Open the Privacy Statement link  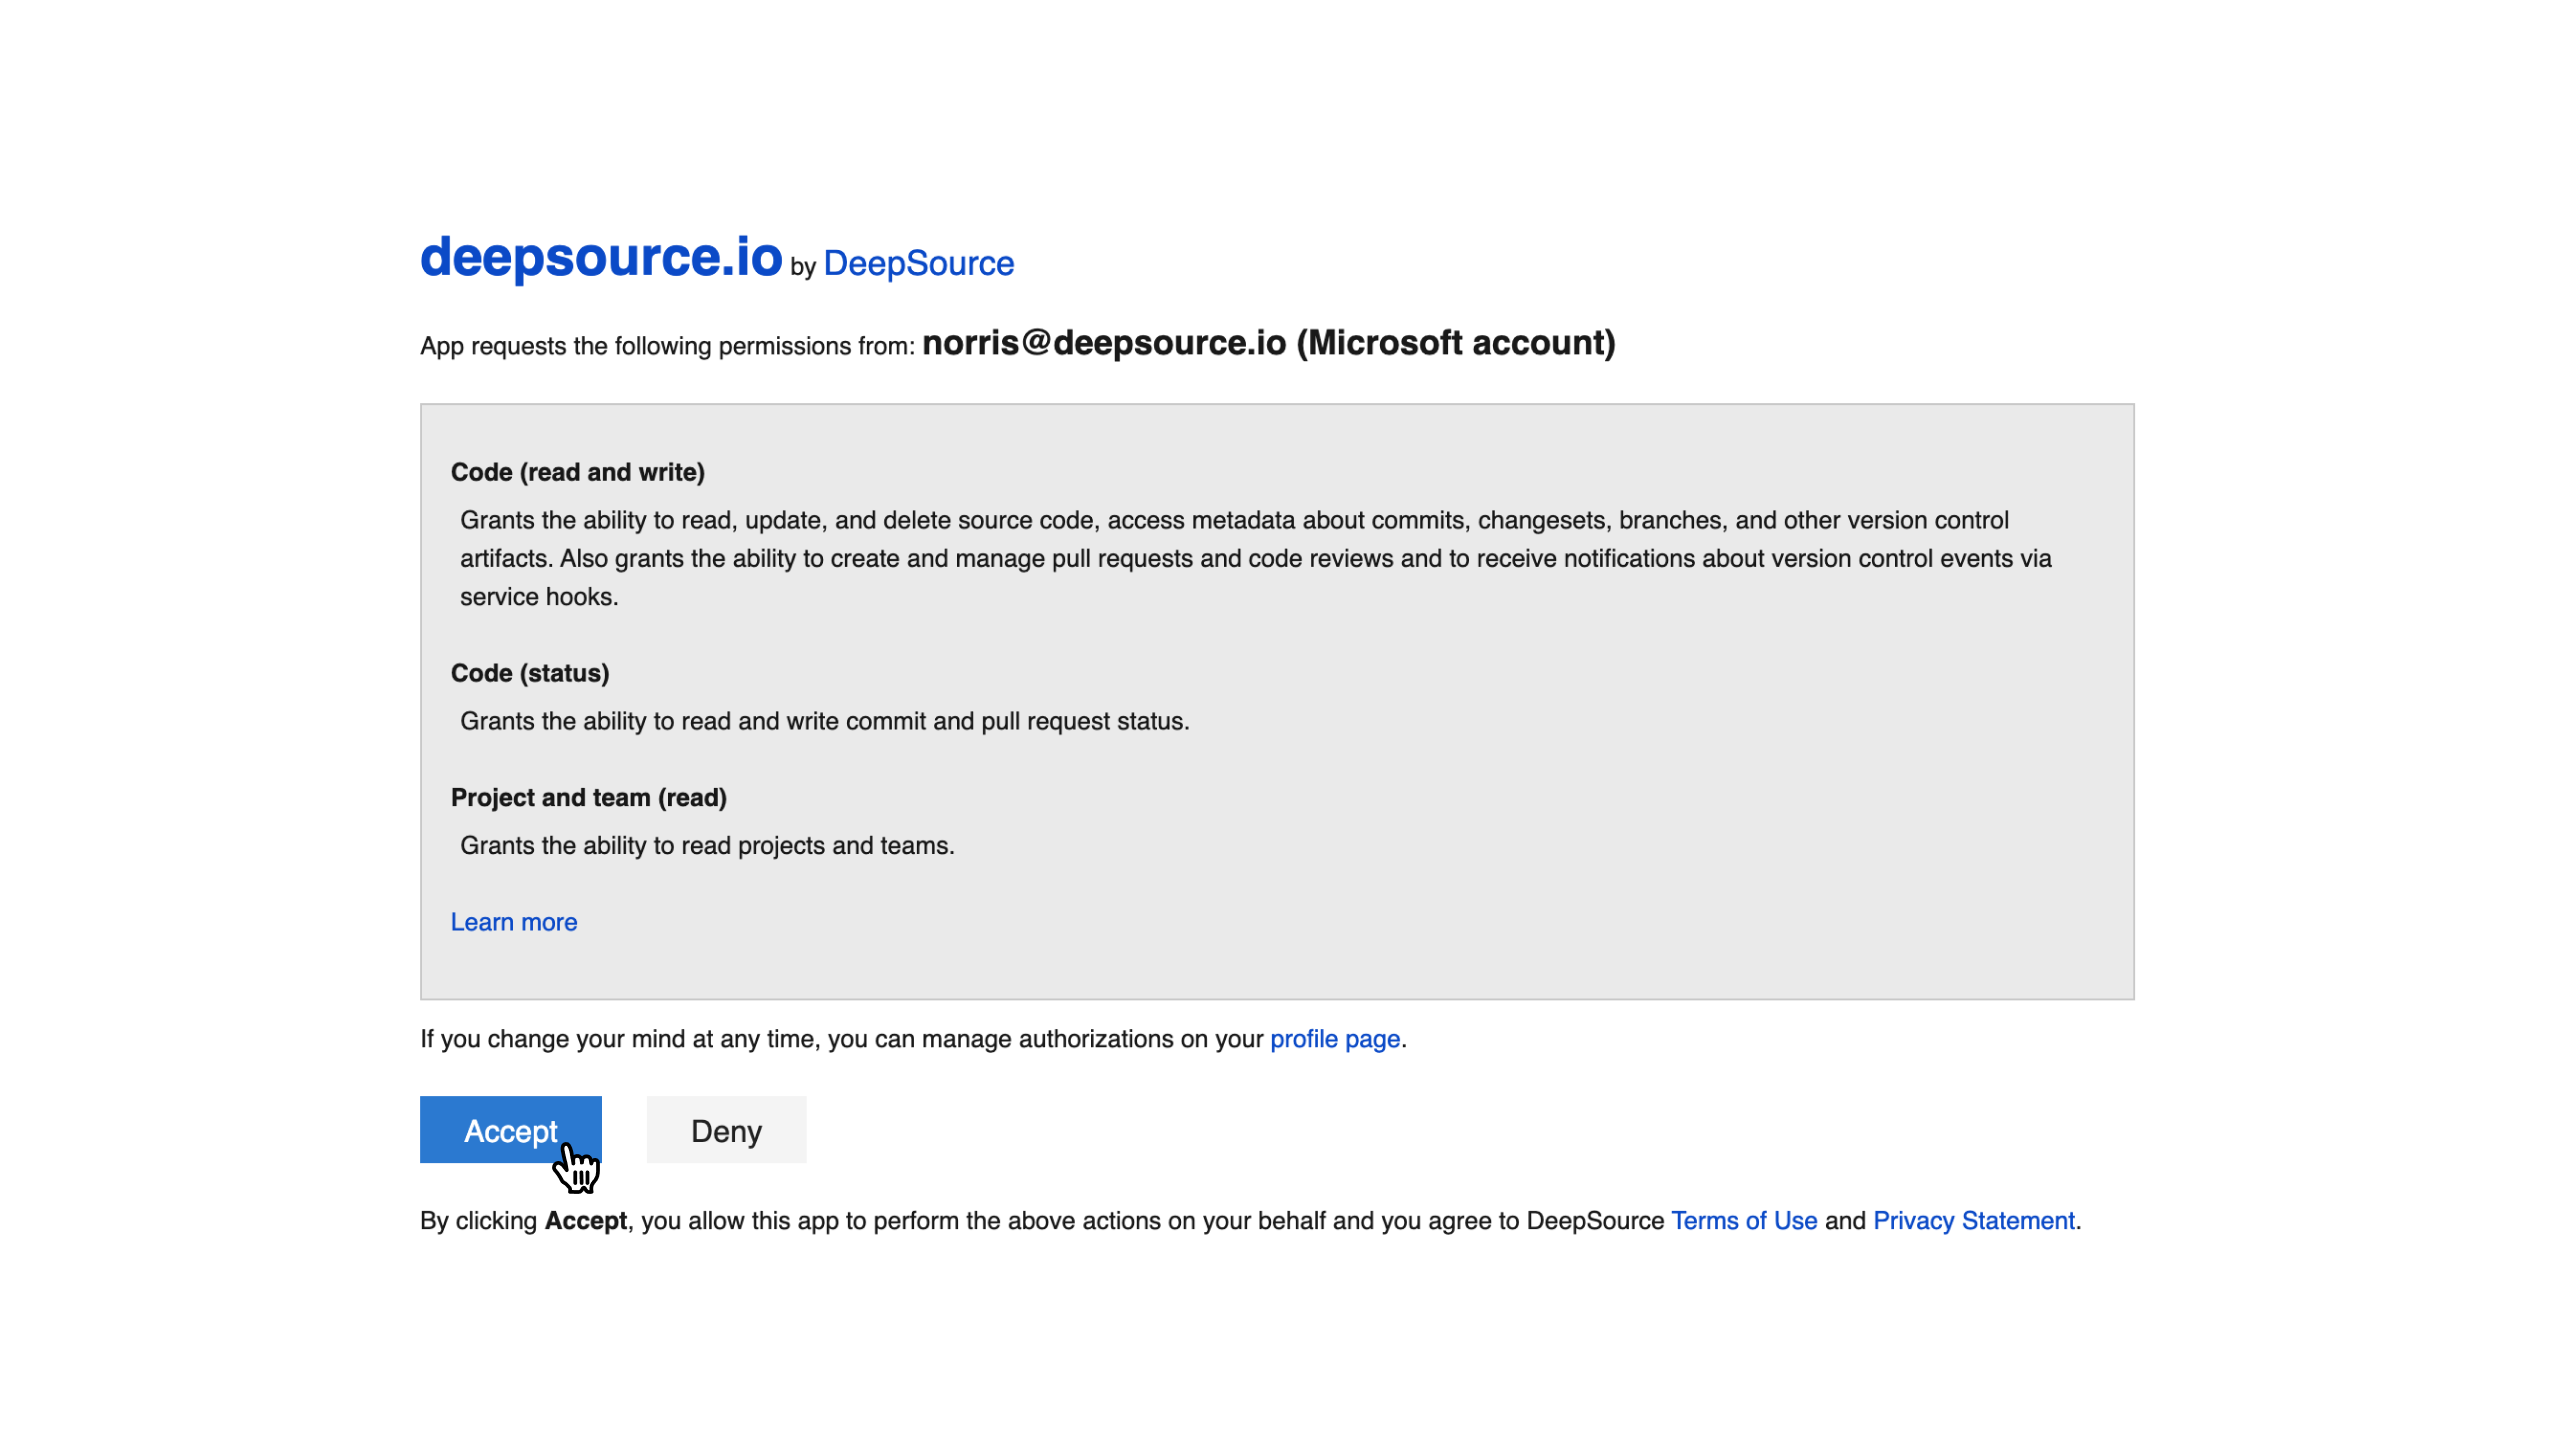tap(1973, 1221)
